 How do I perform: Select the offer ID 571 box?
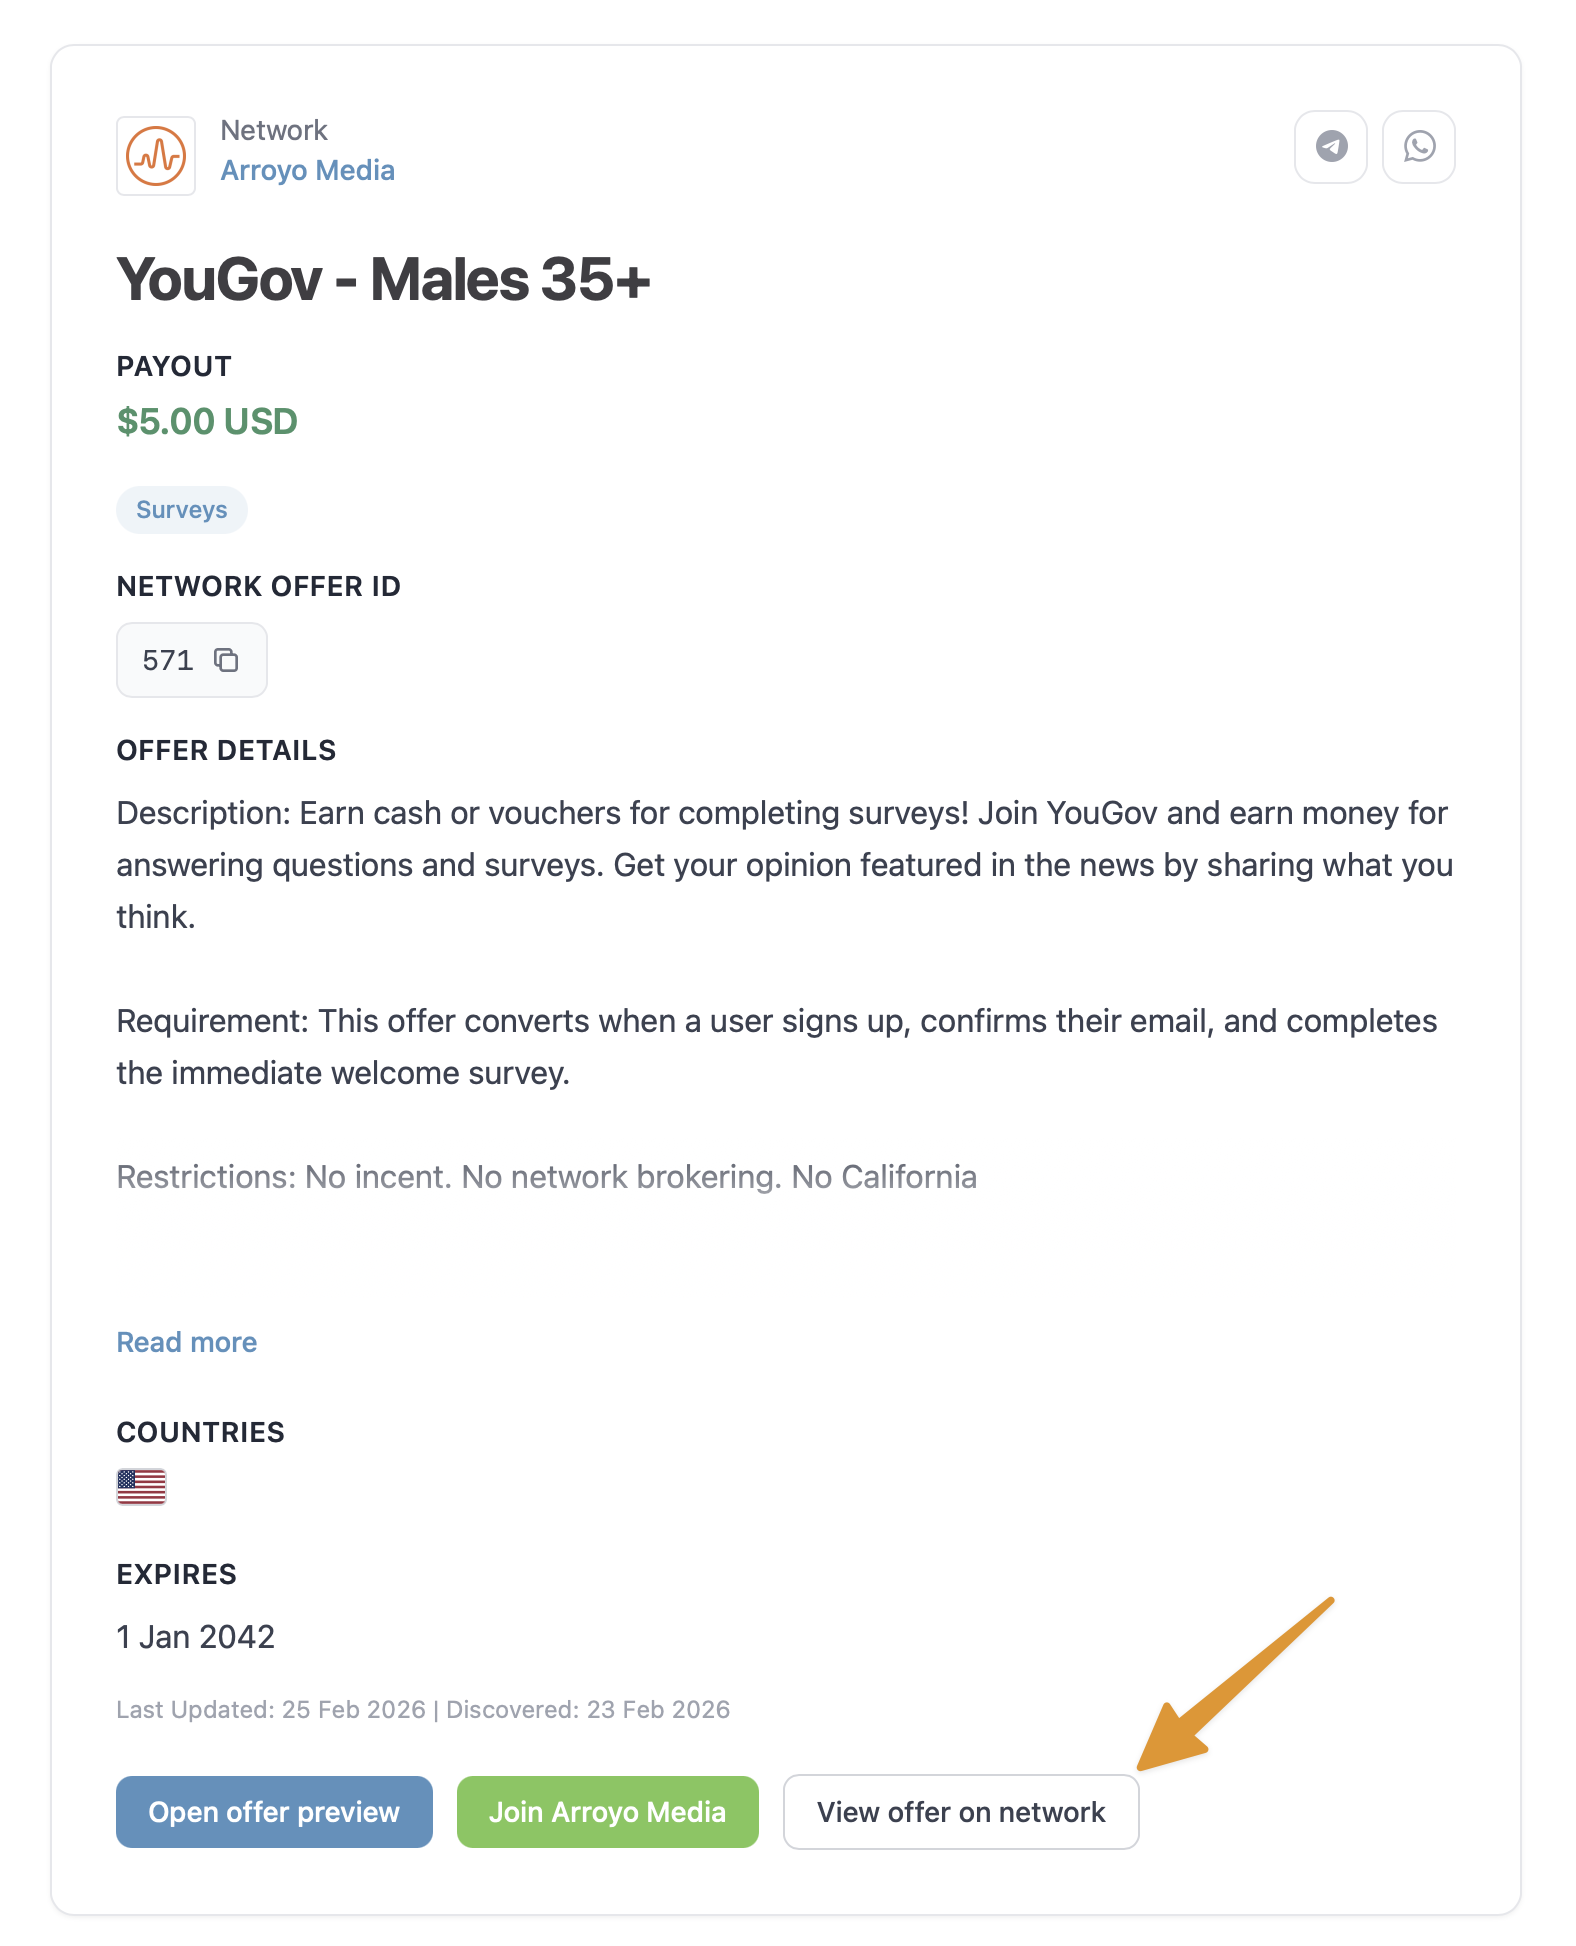coord(192,660)
